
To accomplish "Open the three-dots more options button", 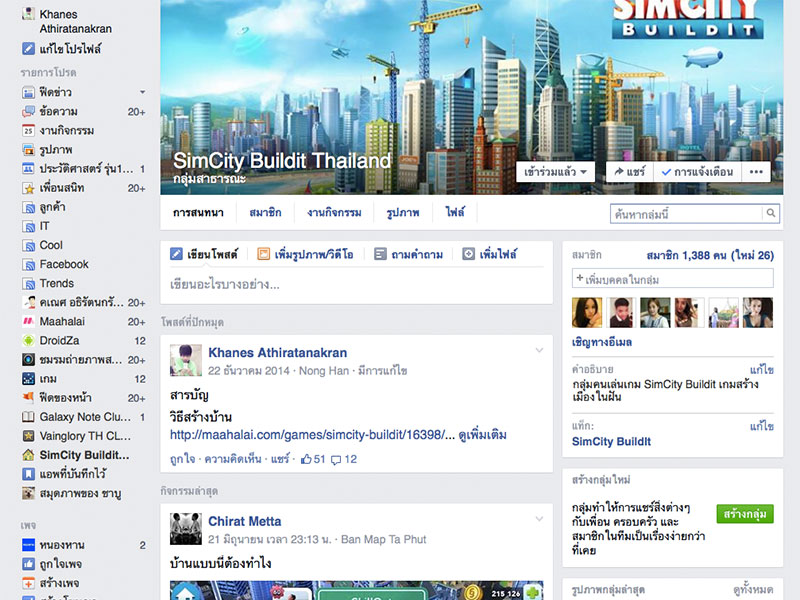I will [756, 172].
